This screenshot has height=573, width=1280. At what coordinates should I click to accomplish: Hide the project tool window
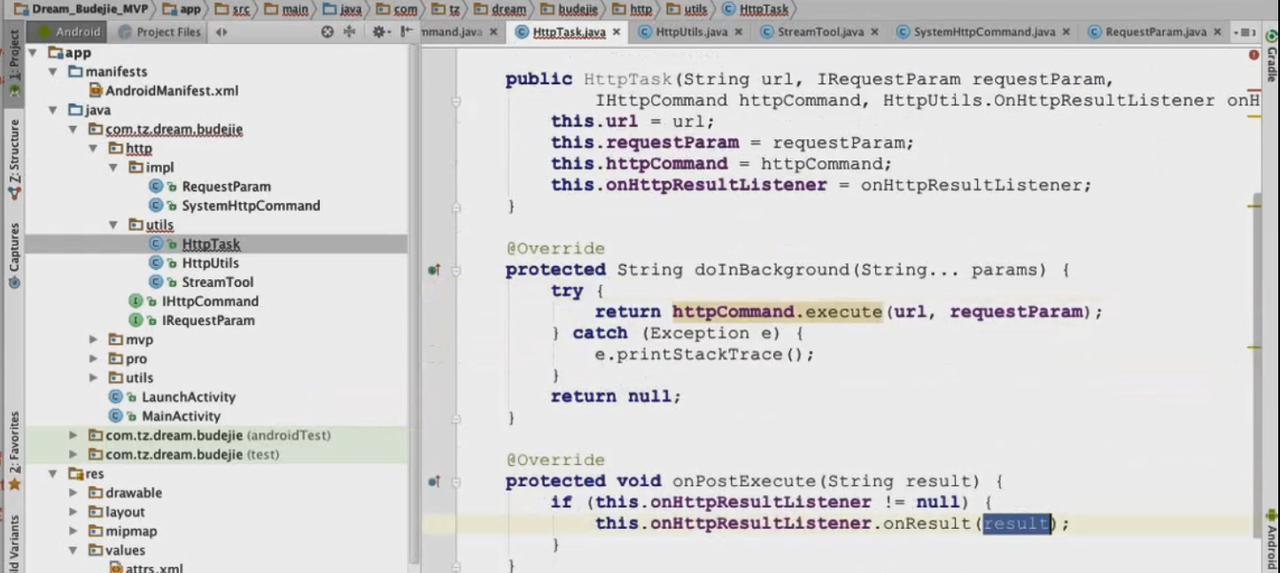(x=405, y=32)
